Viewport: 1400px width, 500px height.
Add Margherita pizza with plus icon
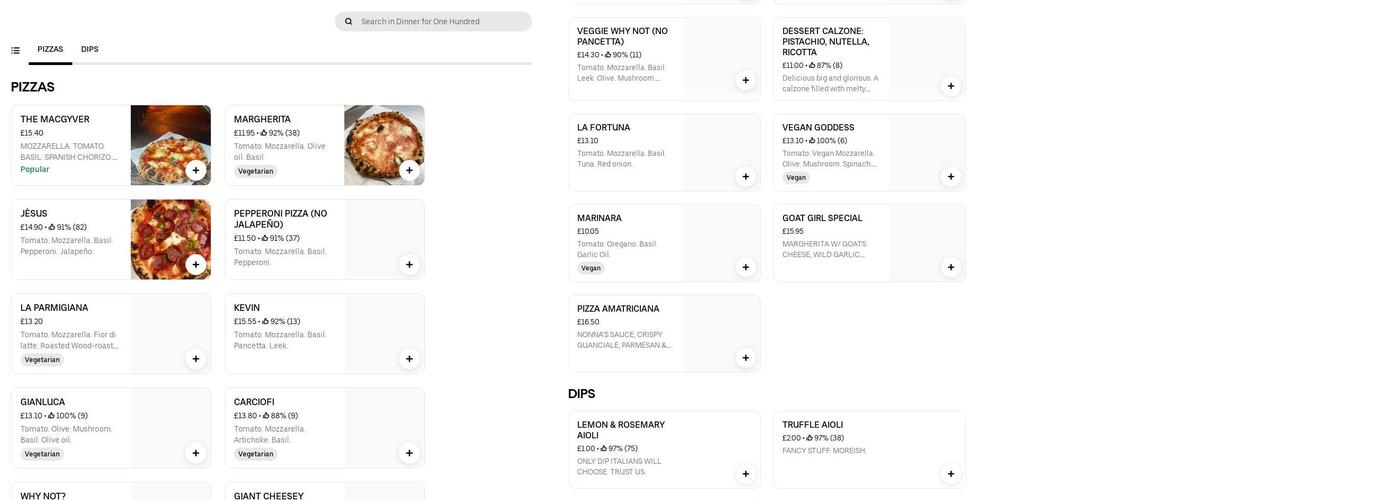click(409, 170)
